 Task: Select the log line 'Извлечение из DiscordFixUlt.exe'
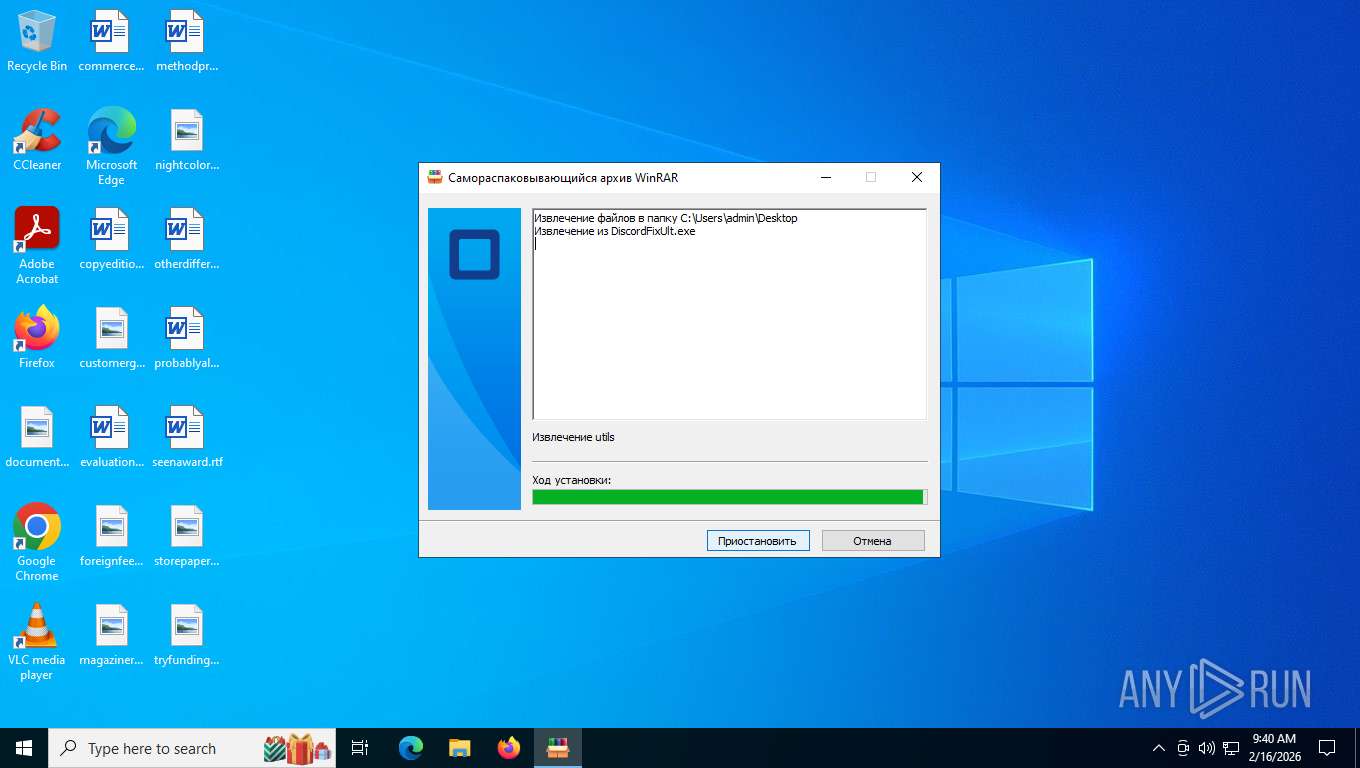tap(615, 231)
